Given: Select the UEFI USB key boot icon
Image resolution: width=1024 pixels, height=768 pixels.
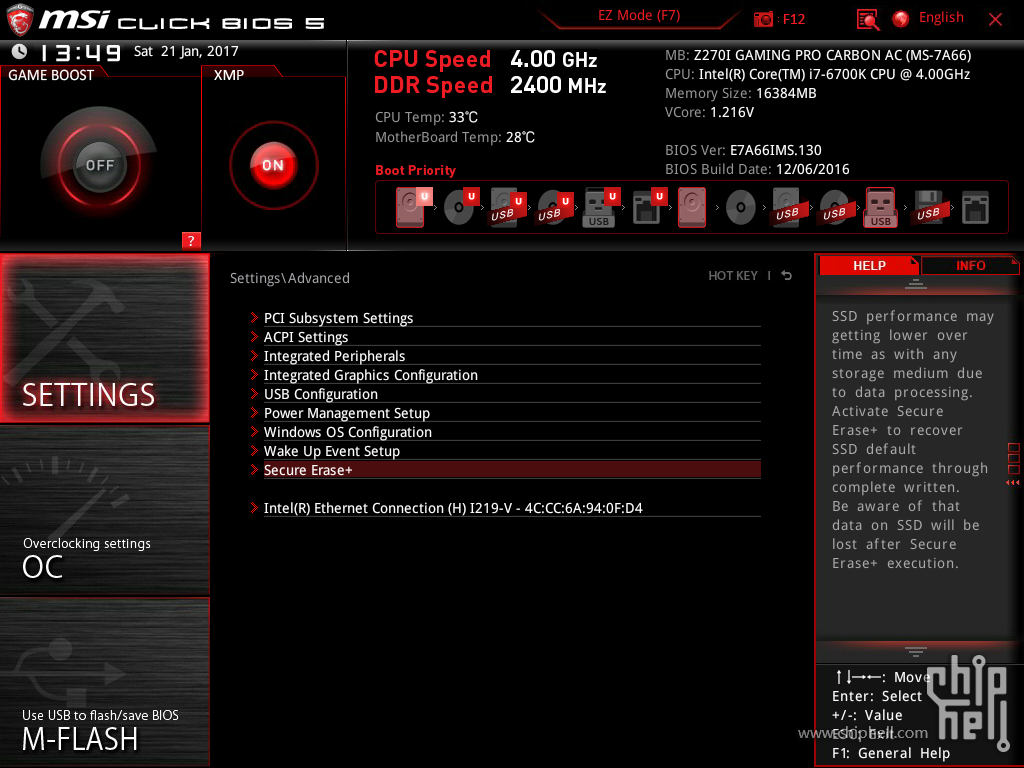Looking at the screenshot, I should tap(600, 207).
